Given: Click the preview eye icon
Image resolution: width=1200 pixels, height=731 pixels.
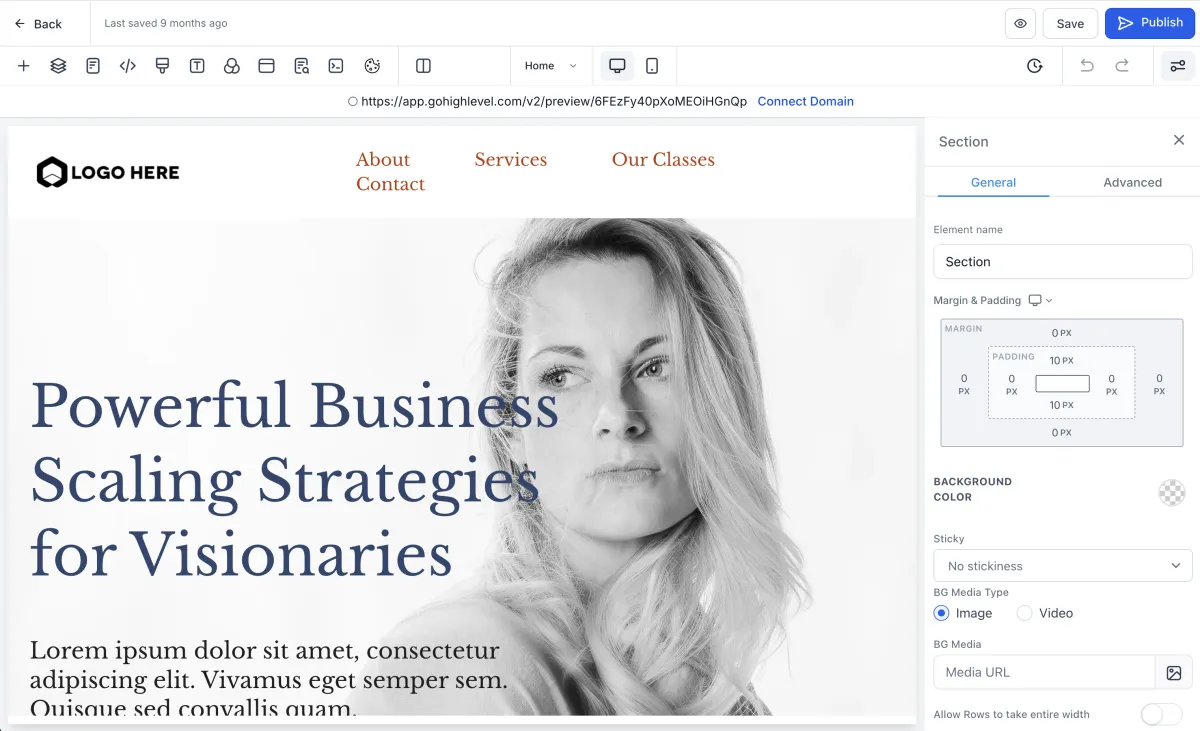Looking at the screenshot, I should 1020,23.
